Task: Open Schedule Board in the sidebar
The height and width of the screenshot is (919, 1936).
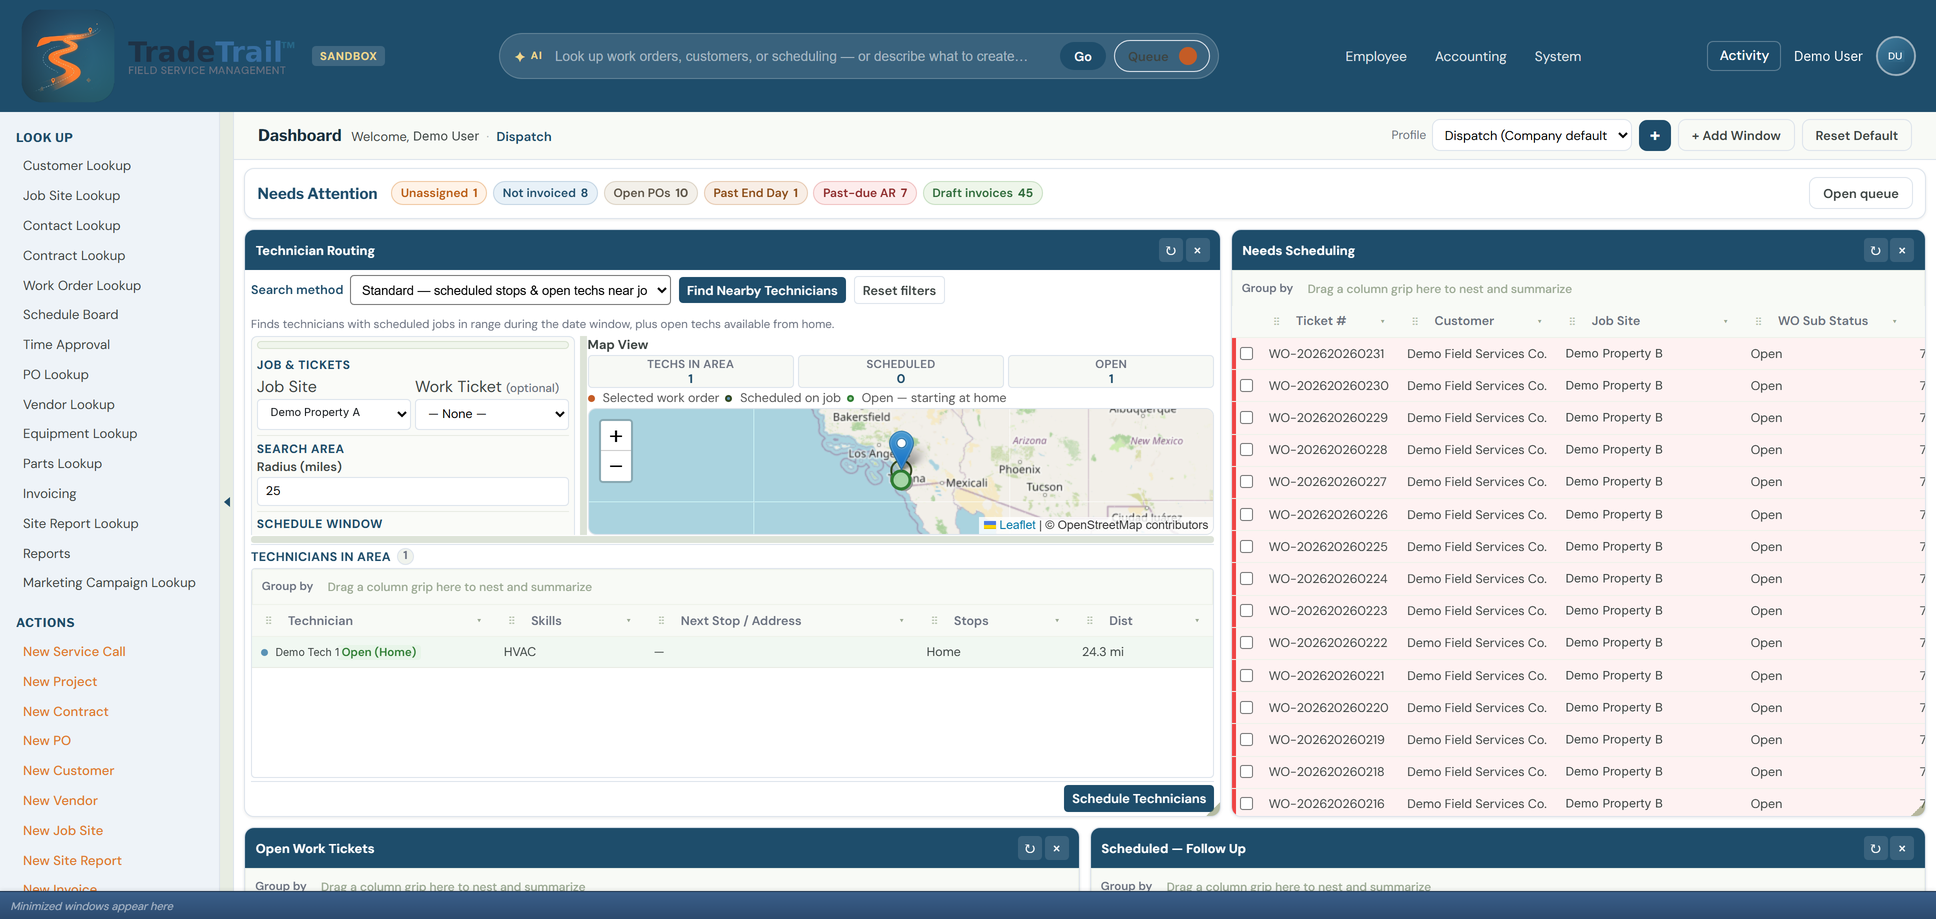Action: pos(71,314)
